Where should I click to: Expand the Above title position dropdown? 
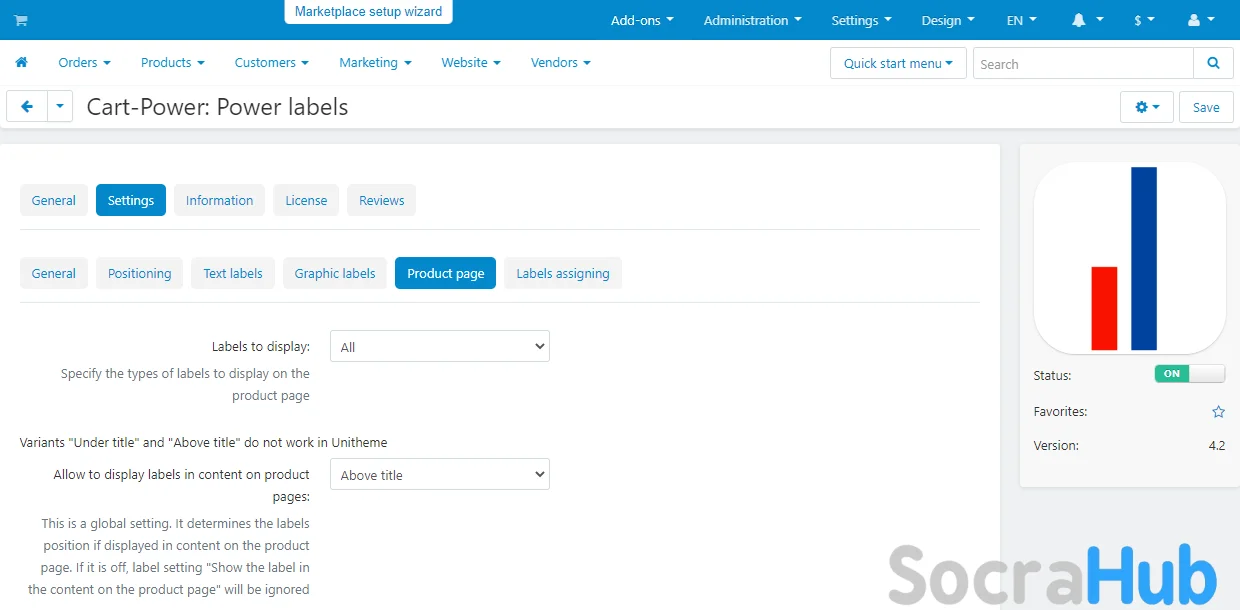point(439,475)
